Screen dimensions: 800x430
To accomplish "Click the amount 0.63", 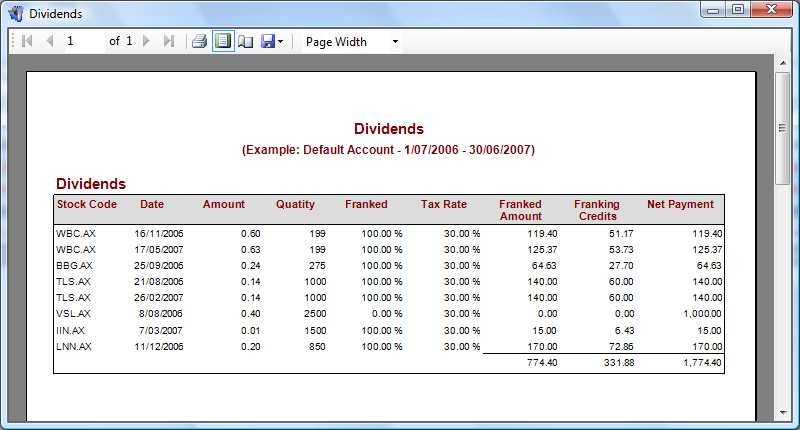I will tap(251, 249).
